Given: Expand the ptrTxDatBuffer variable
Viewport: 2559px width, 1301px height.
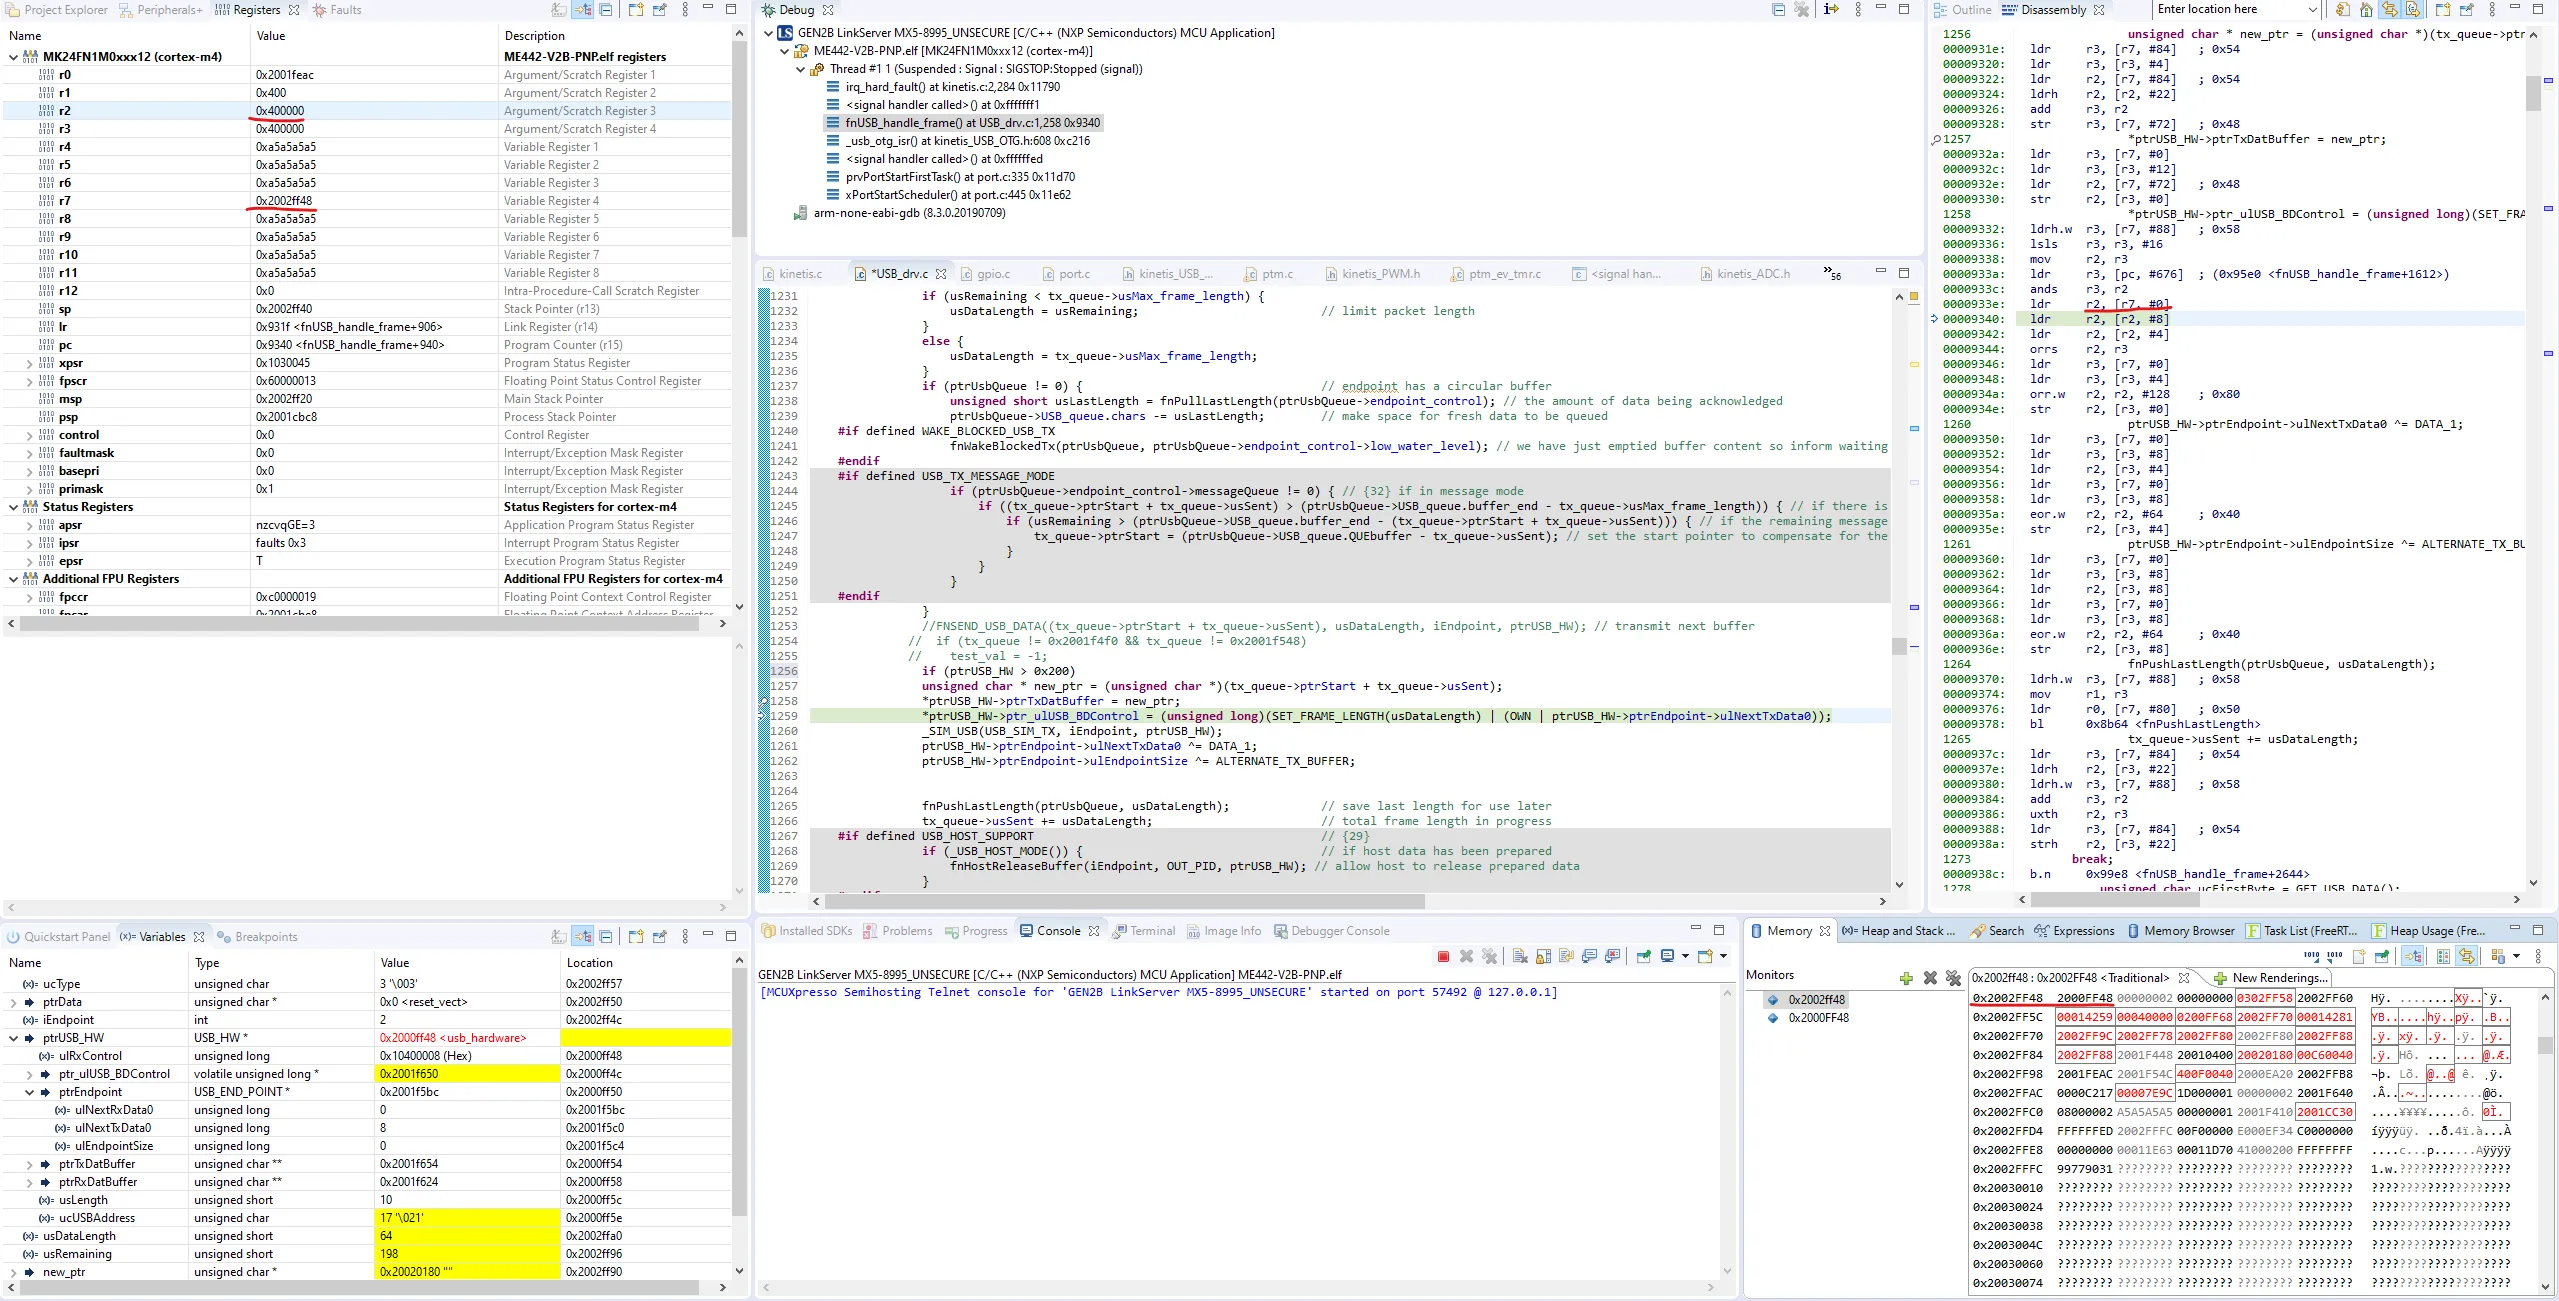Looking at the screenshot, I should click(x=29, y=1164).
